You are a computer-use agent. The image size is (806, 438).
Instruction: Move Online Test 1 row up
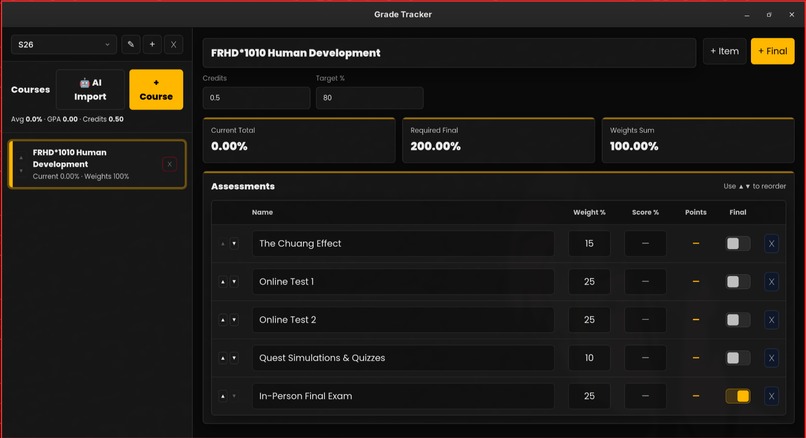[223, 282]
